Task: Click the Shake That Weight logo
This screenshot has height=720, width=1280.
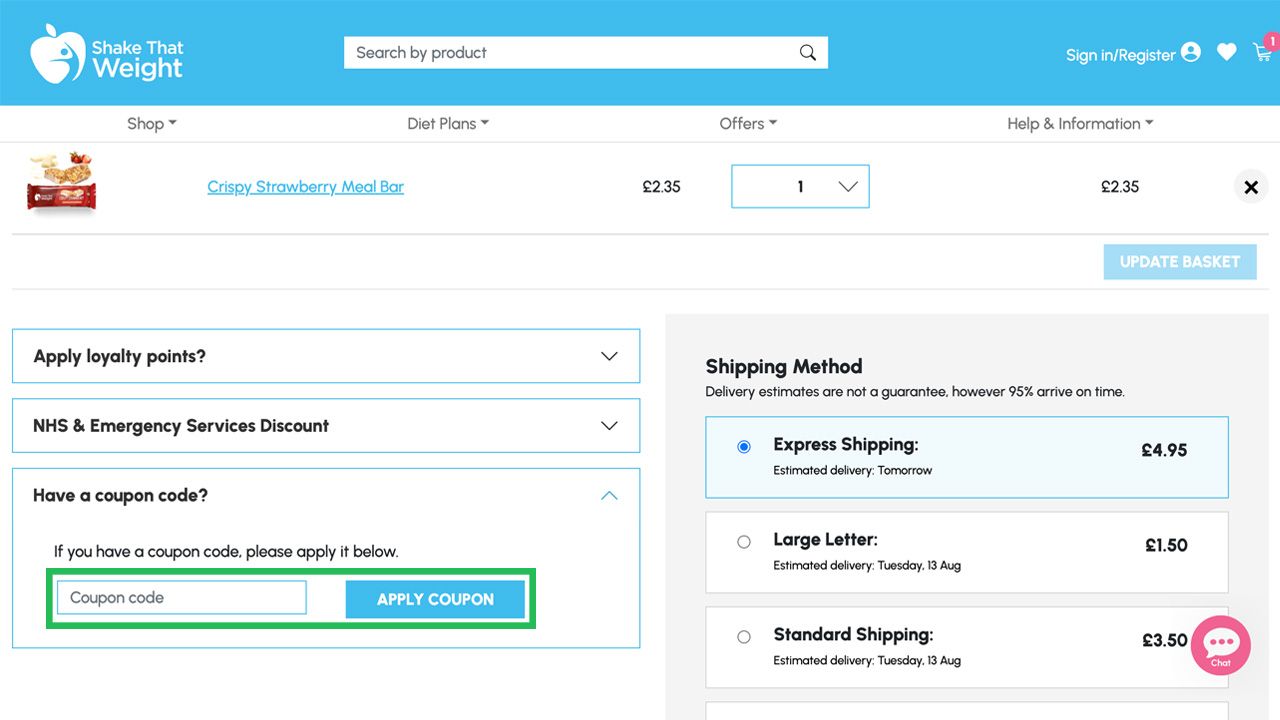Action: pyautogui.click(x=107, y=54)
